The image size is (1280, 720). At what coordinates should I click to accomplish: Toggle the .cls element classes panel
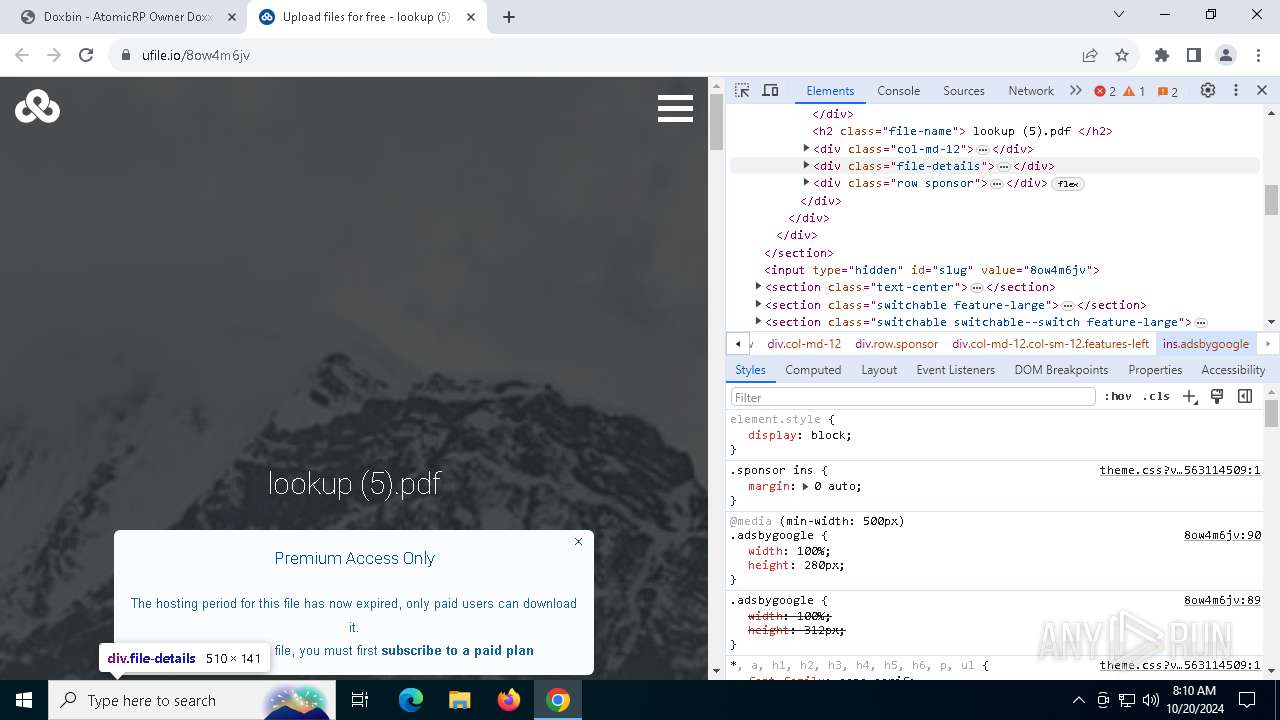click(x=1156, y=396)
